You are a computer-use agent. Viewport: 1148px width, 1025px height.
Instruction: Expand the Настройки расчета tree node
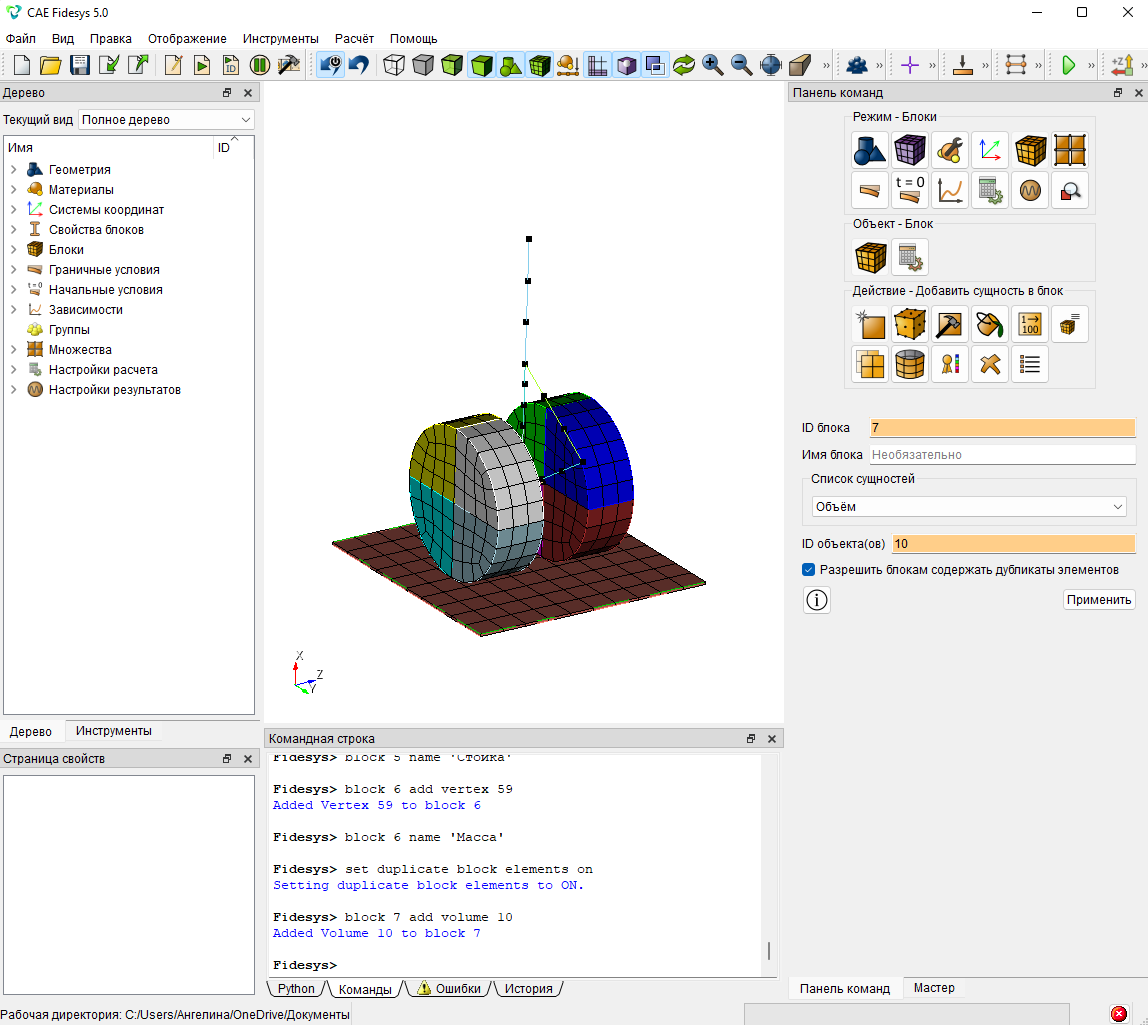click(13, 370)
